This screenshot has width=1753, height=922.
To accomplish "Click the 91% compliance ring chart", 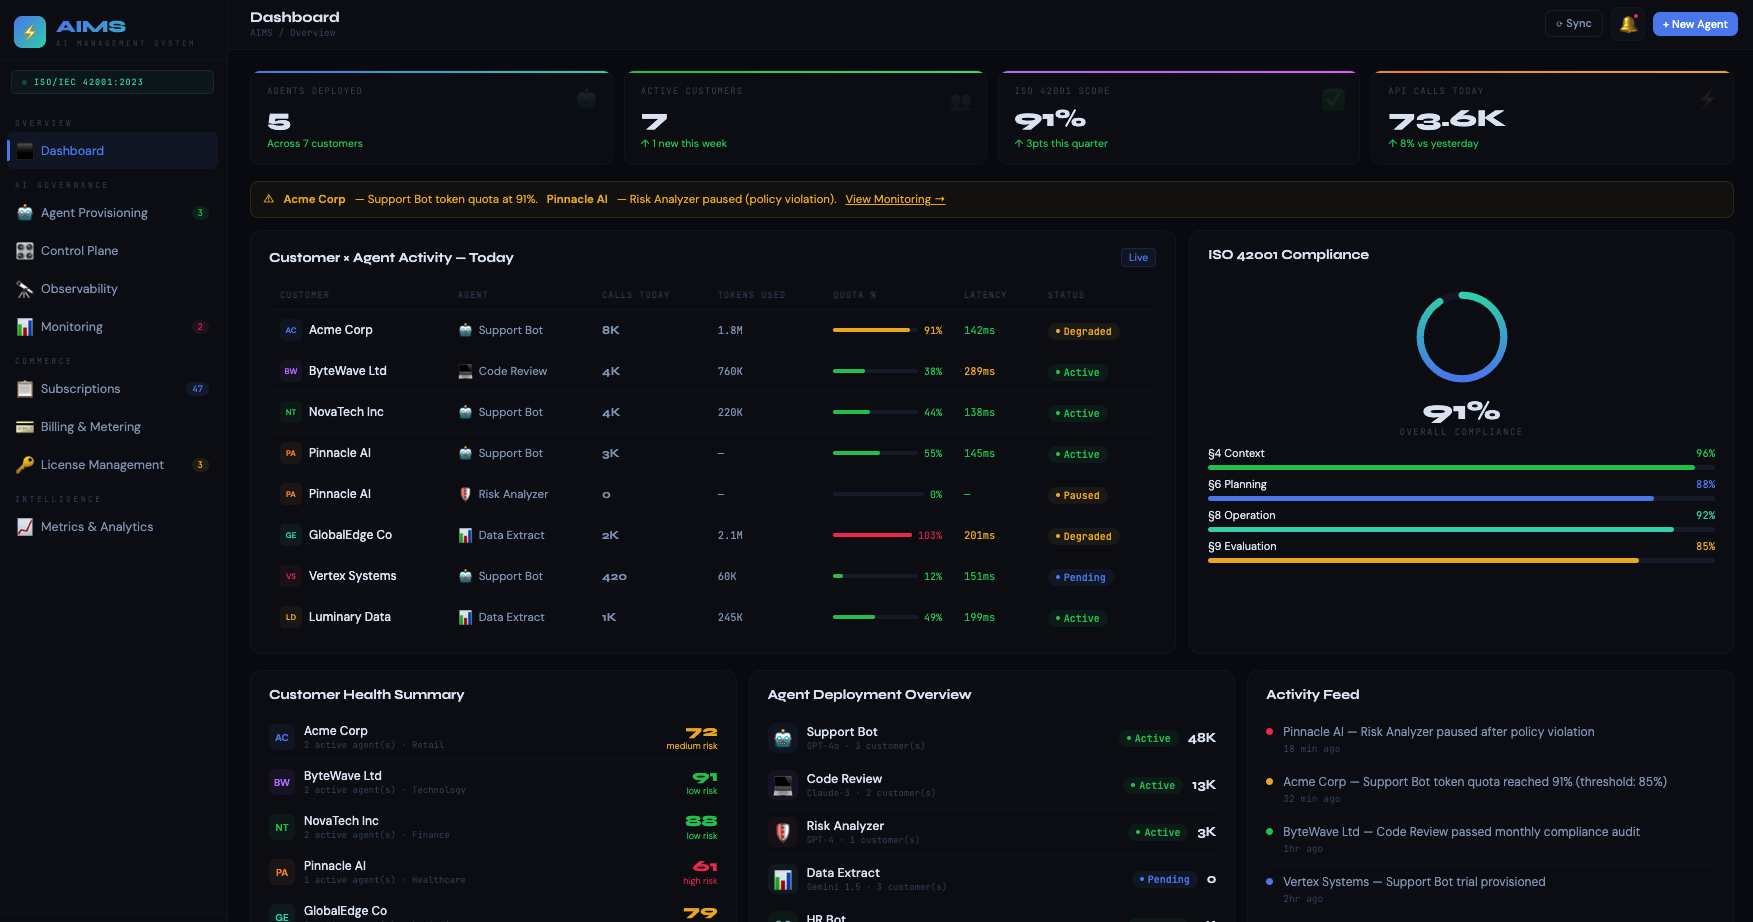I will coord(1462,337).
